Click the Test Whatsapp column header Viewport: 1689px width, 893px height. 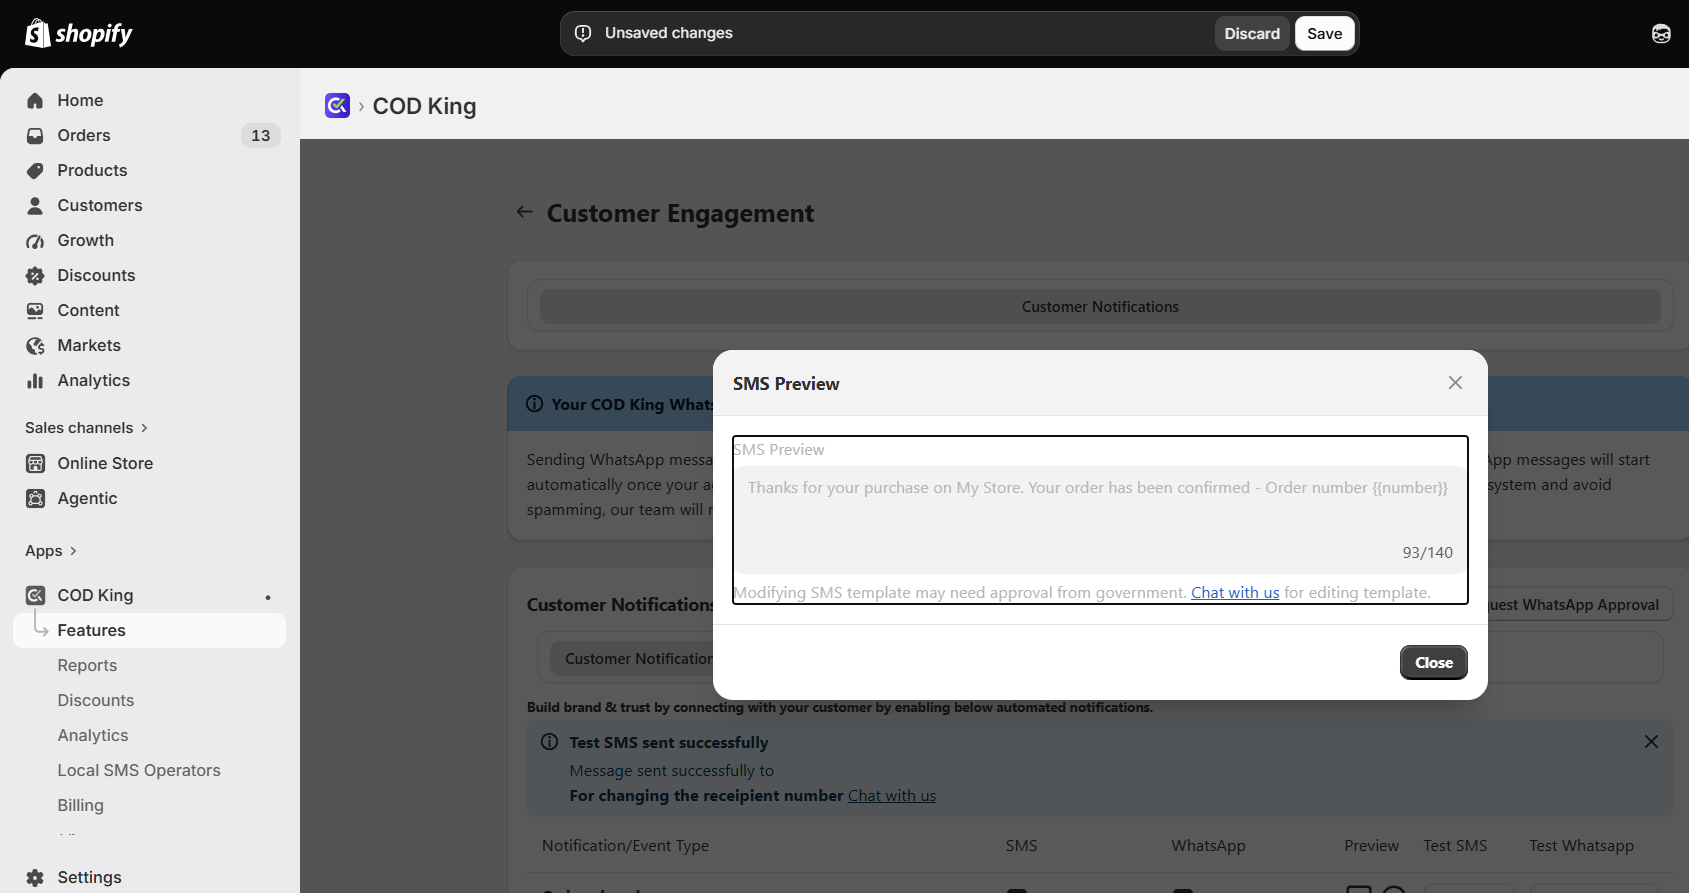[1581, 846]
